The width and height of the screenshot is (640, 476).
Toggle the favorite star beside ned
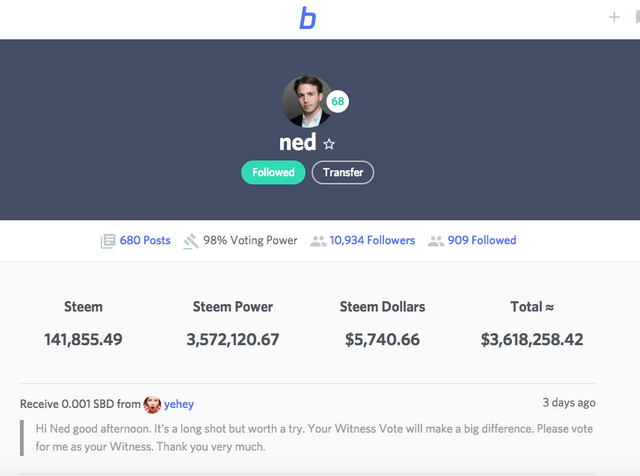pyautogui.click(x=330, y=144)
